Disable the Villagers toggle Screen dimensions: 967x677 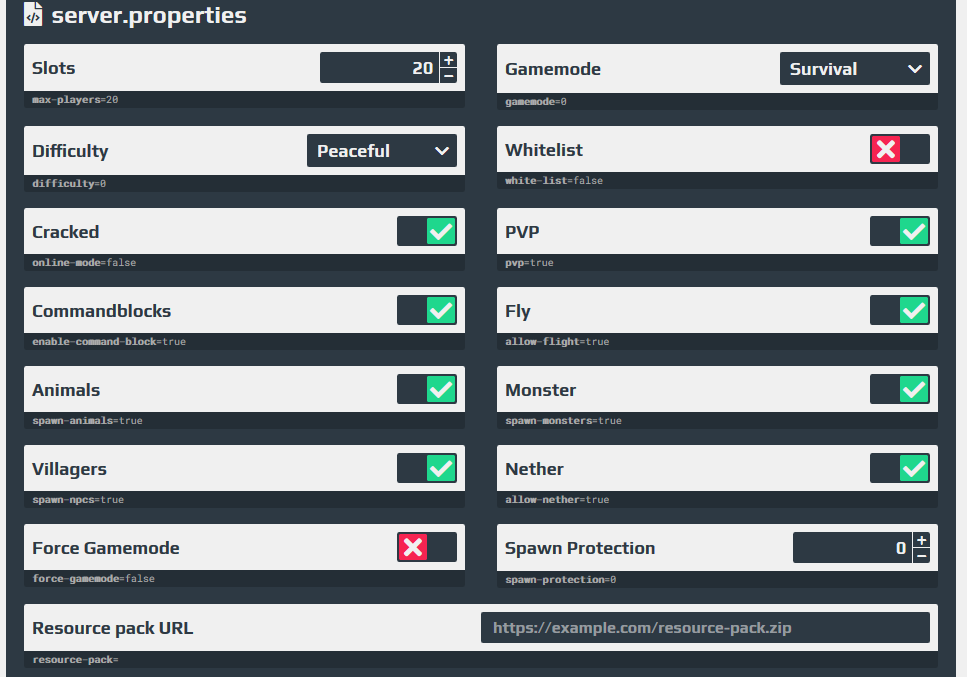click(x=427, y=468)
